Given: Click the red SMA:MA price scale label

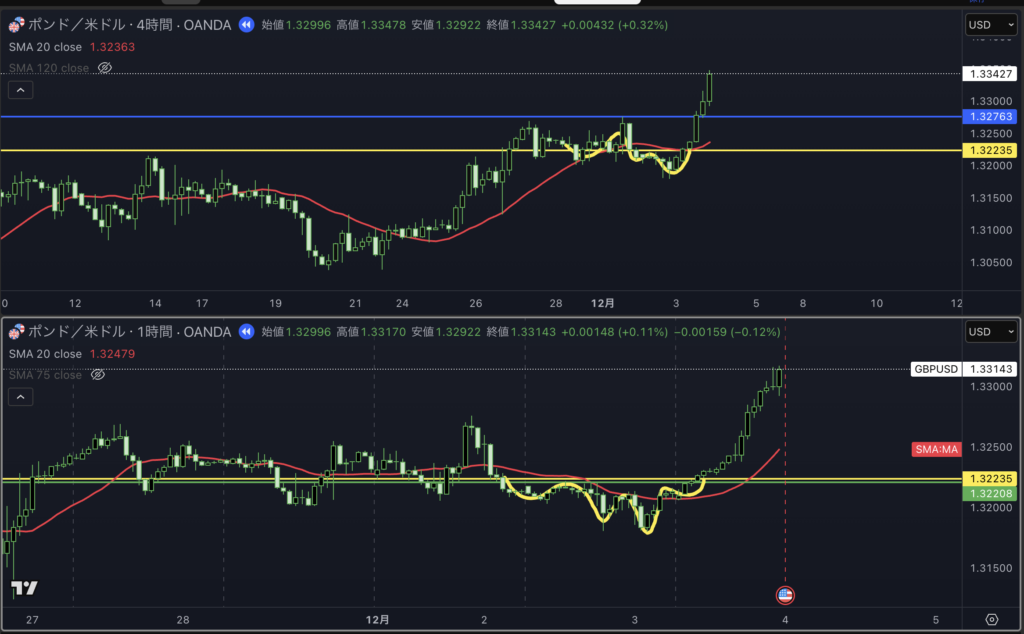Looking at the screenshot, I should 936,449.
